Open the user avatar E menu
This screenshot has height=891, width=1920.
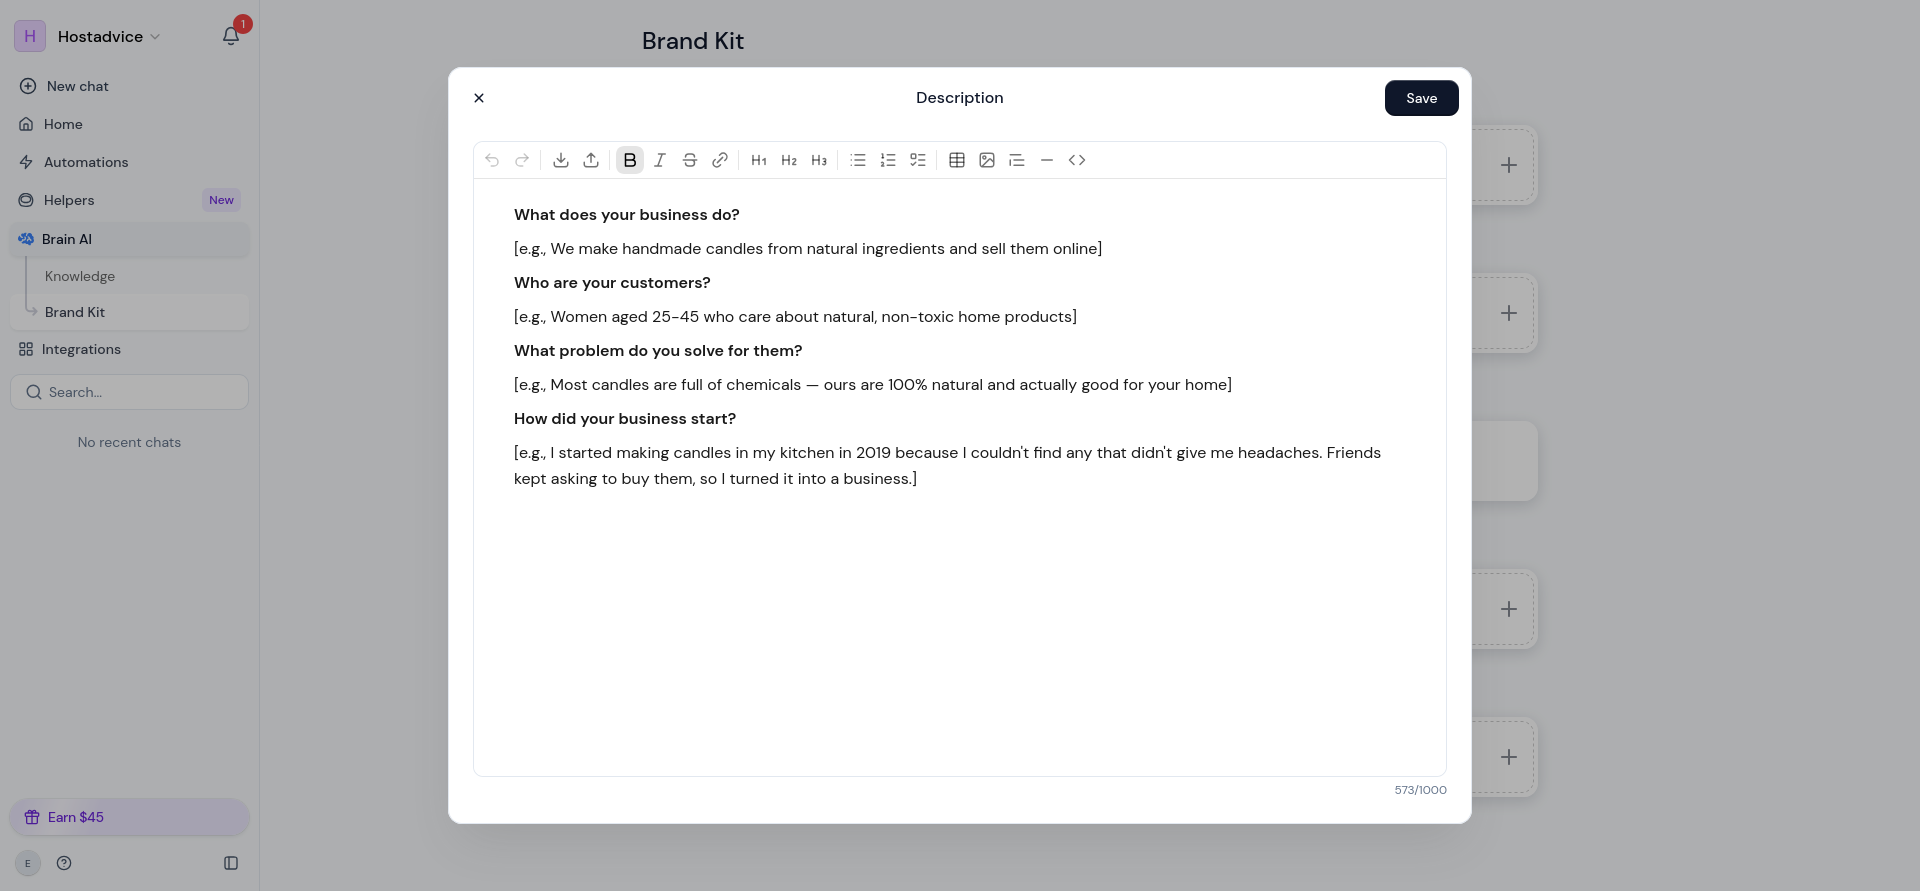28,863
